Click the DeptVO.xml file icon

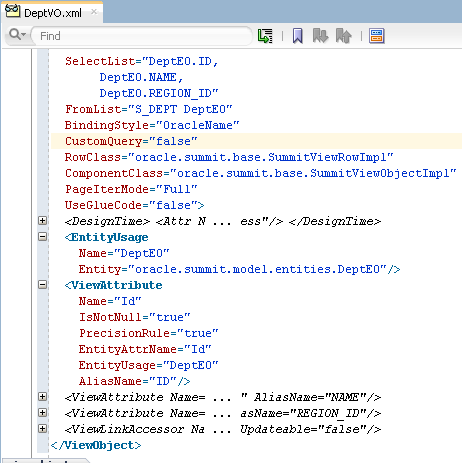click(x=13, y=11)
